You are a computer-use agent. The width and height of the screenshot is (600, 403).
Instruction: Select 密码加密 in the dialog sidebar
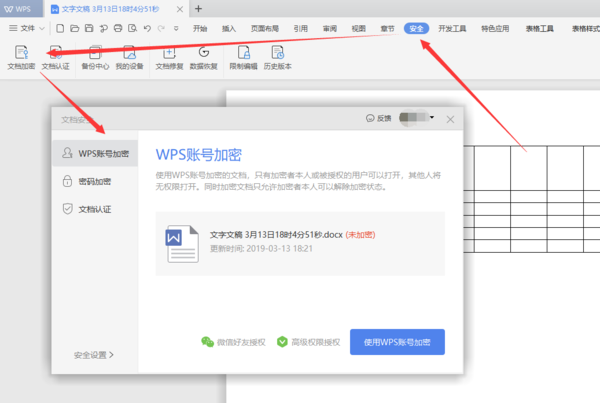coord(95,181)
